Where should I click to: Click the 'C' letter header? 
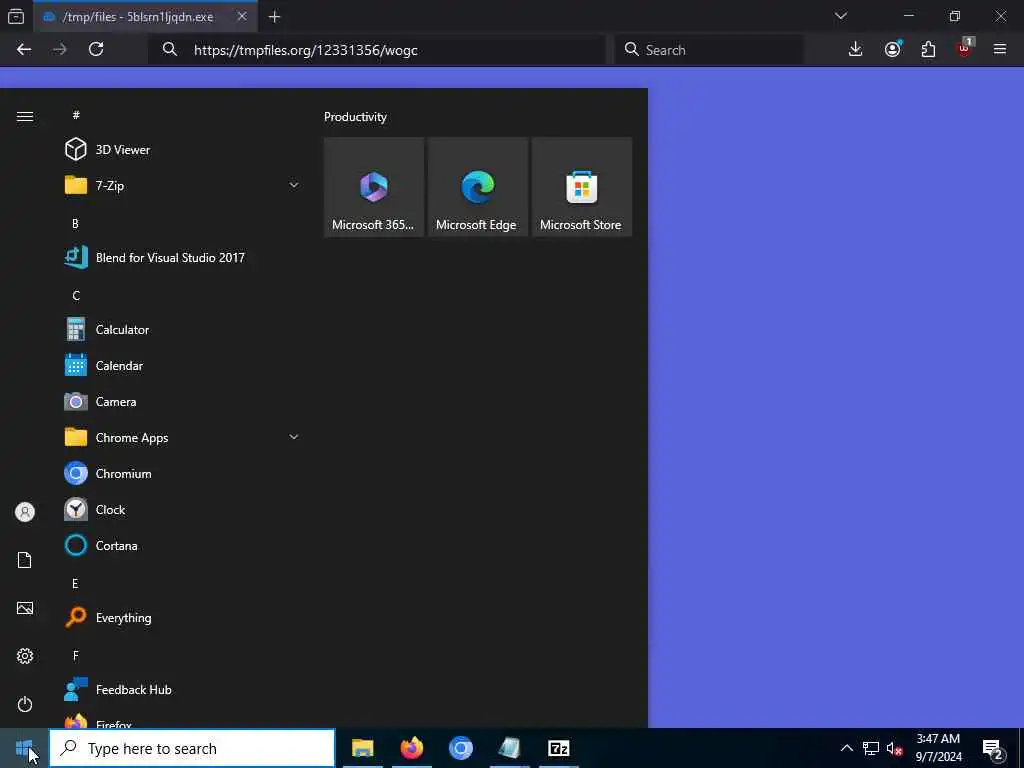point(76,296)
